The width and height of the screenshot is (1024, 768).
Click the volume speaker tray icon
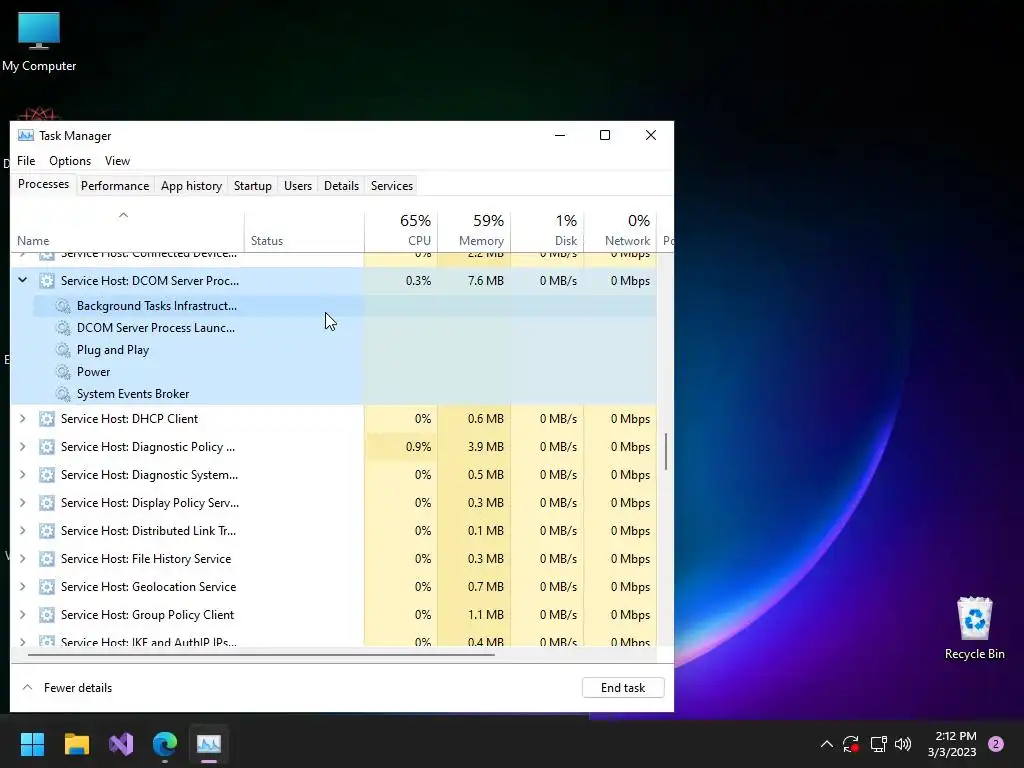[x=903, y=744]
